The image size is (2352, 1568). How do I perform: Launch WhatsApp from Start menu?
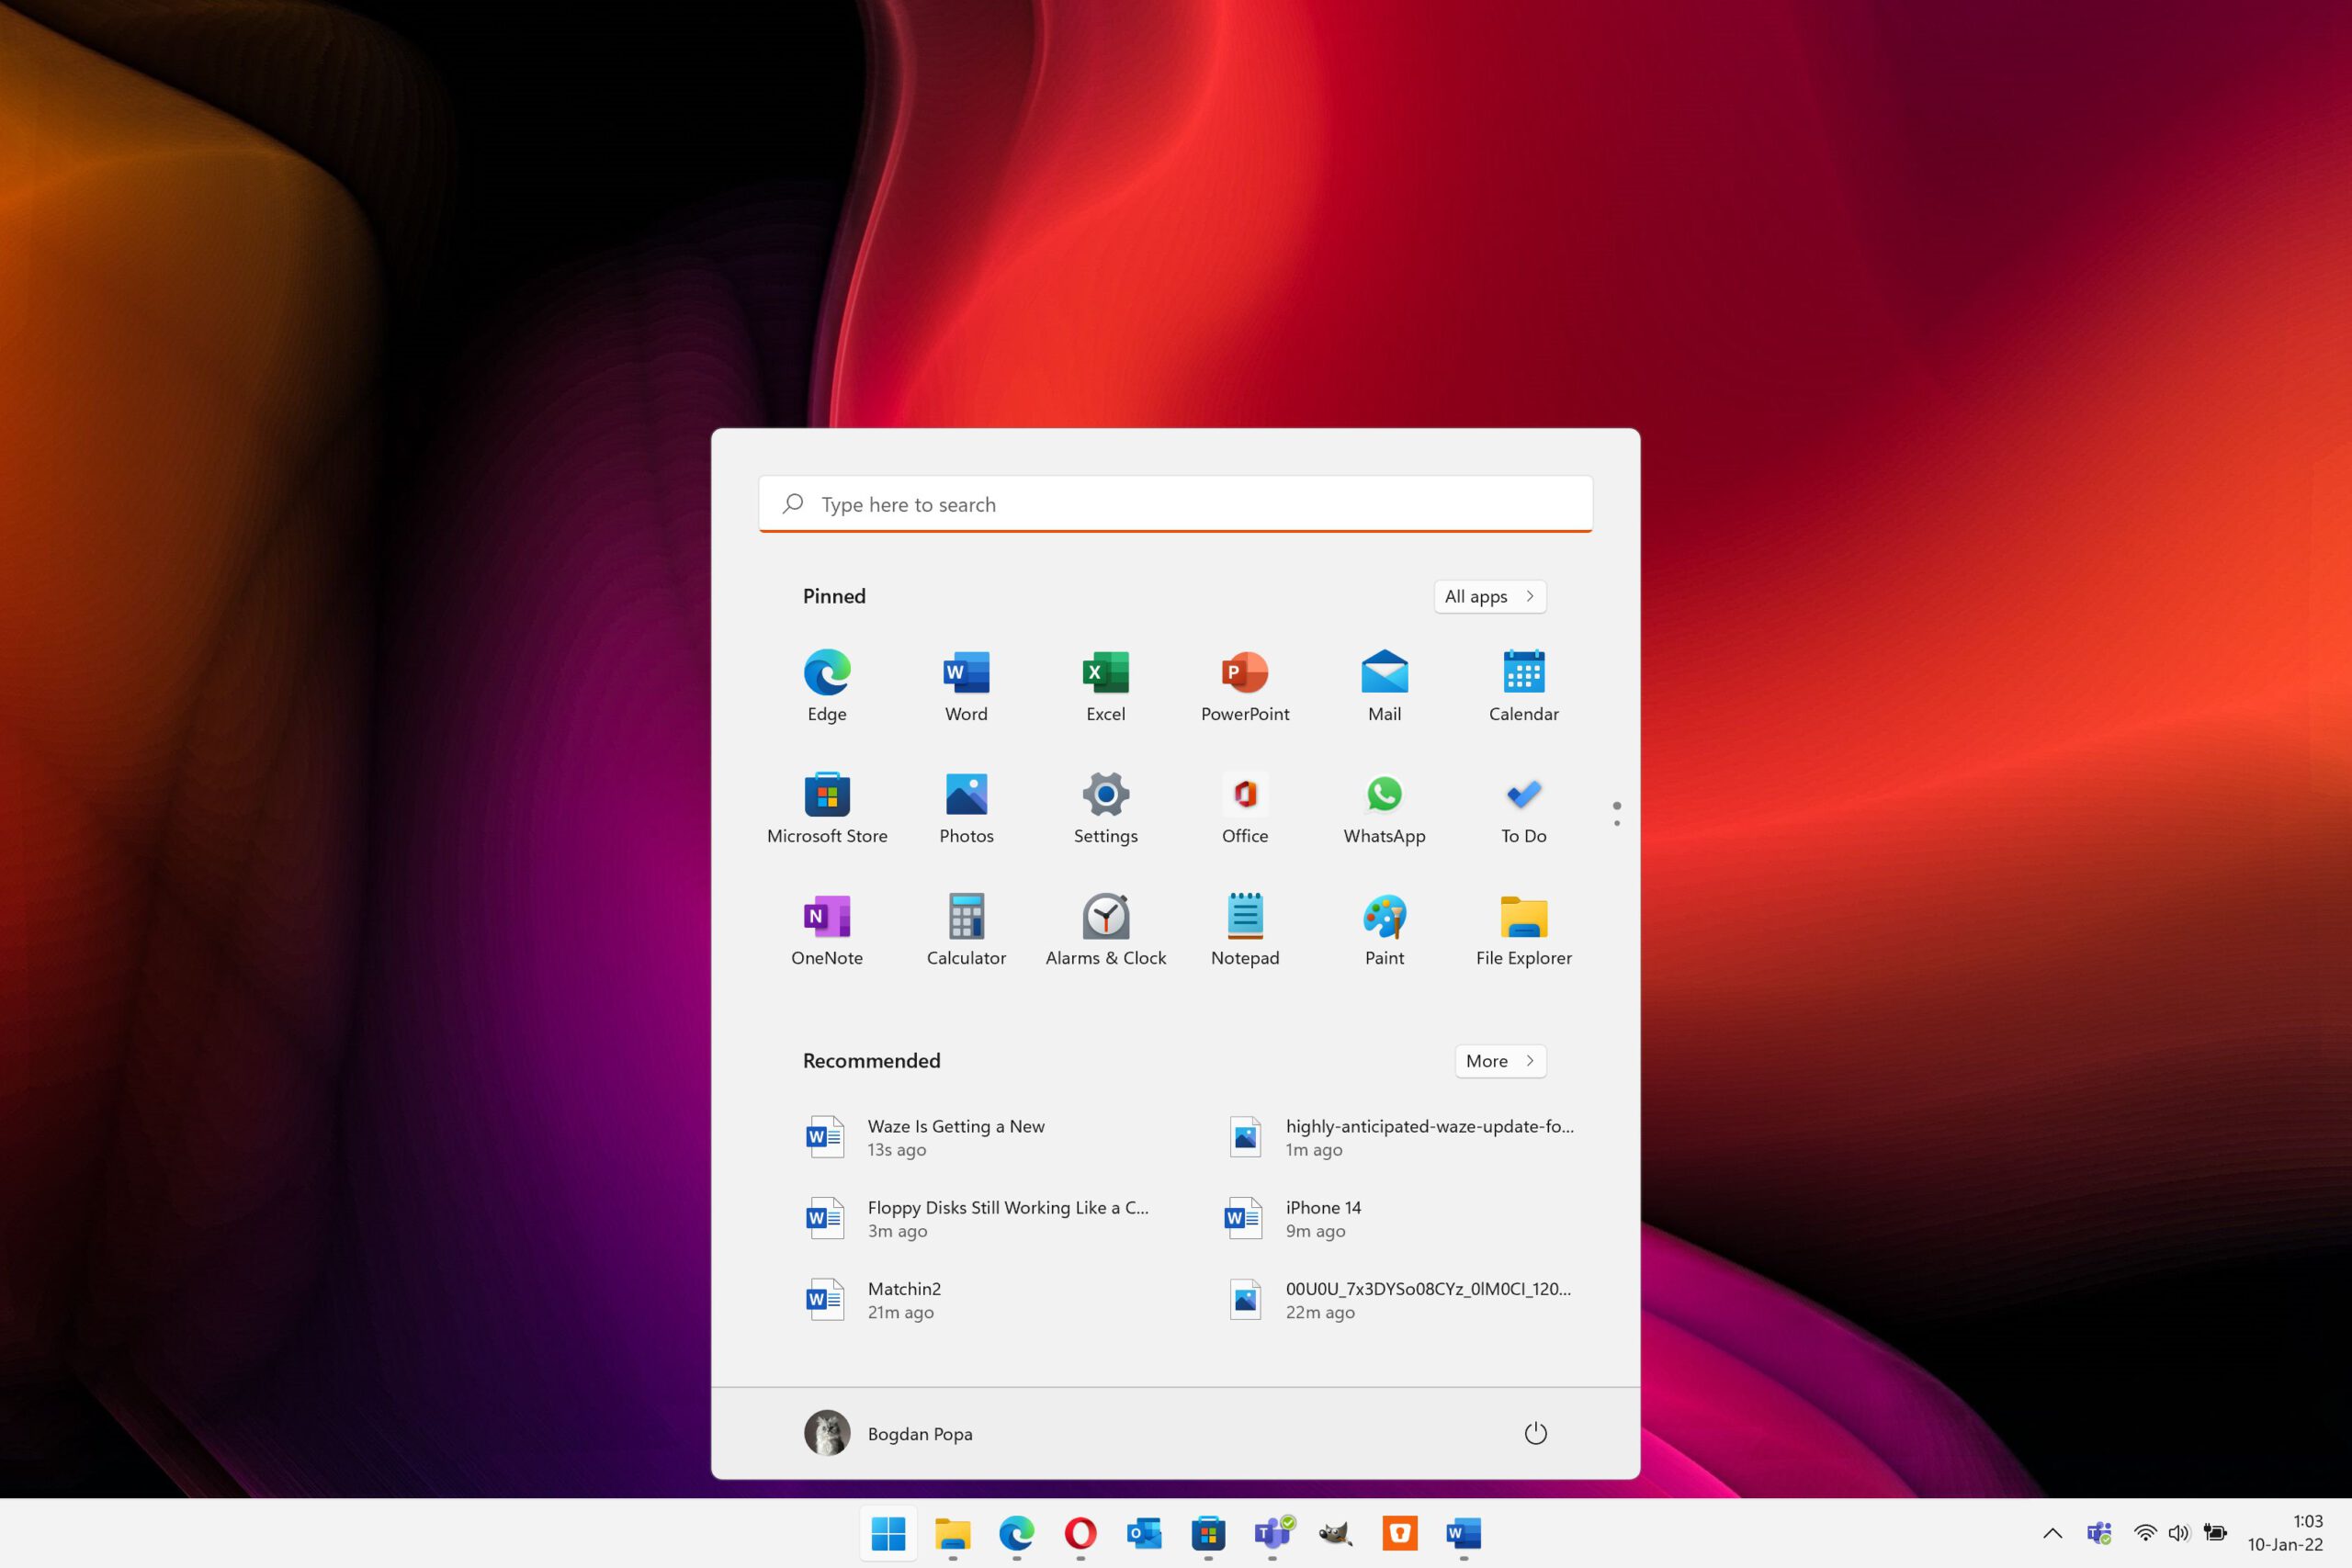(1384, 808)
